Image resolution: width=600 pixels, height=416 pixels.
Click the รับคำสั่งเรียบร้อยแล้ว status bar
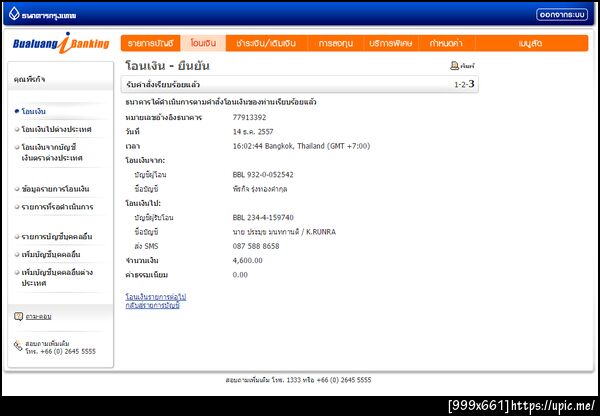tap(300, 84)
